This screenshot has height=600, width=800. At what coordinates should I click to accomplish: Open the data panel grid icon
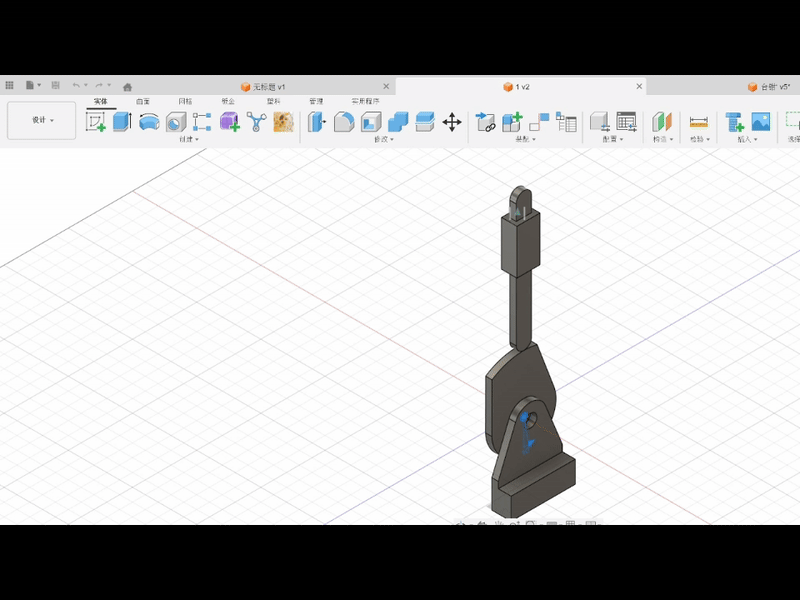[x=9, y=85]
